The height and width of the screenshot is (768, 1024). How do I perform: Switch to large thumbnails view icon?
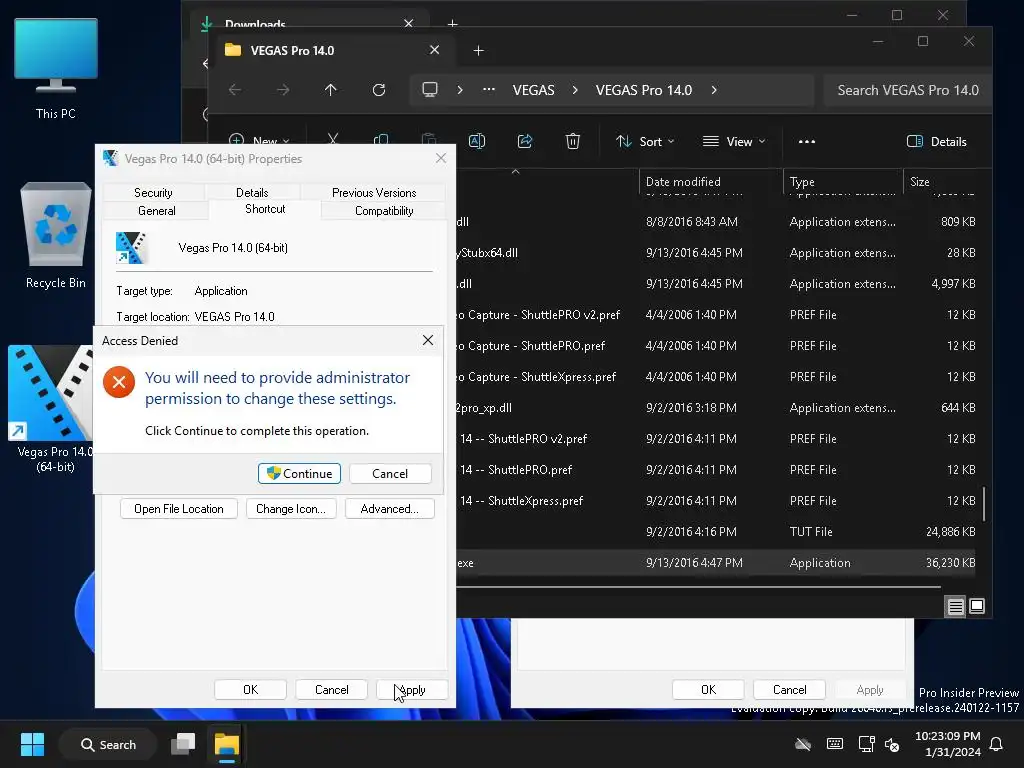pyautogui.click(x=977, y=606)
